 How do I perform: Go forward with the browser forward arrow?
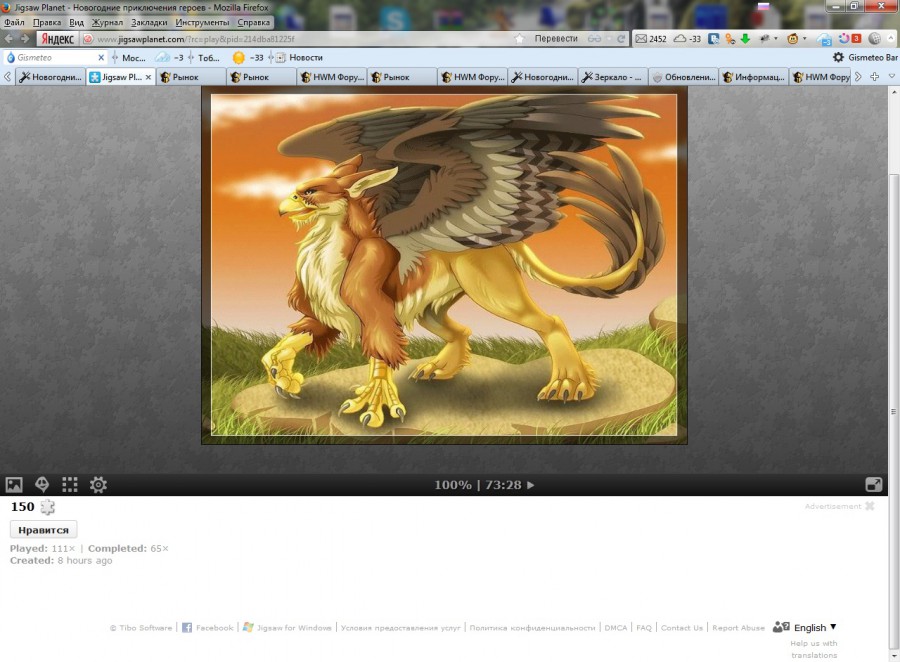tap(25, 38)
